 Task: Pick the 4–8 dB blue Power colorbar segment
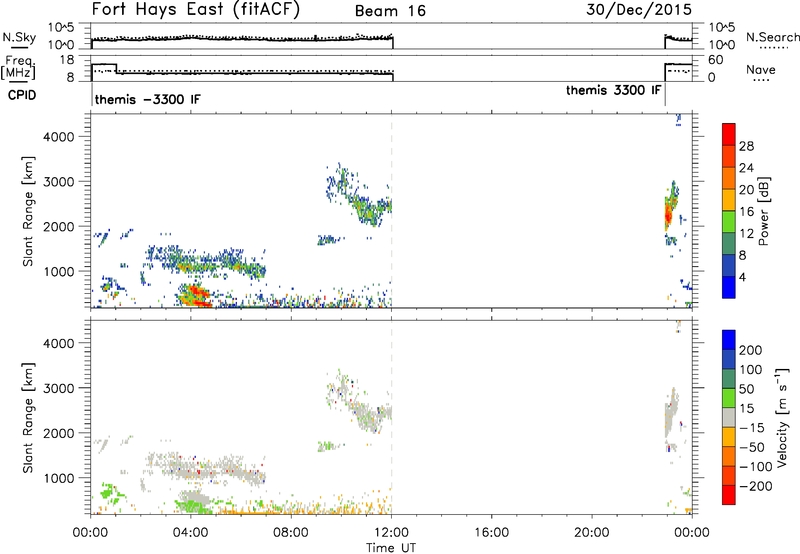(729, 265)
